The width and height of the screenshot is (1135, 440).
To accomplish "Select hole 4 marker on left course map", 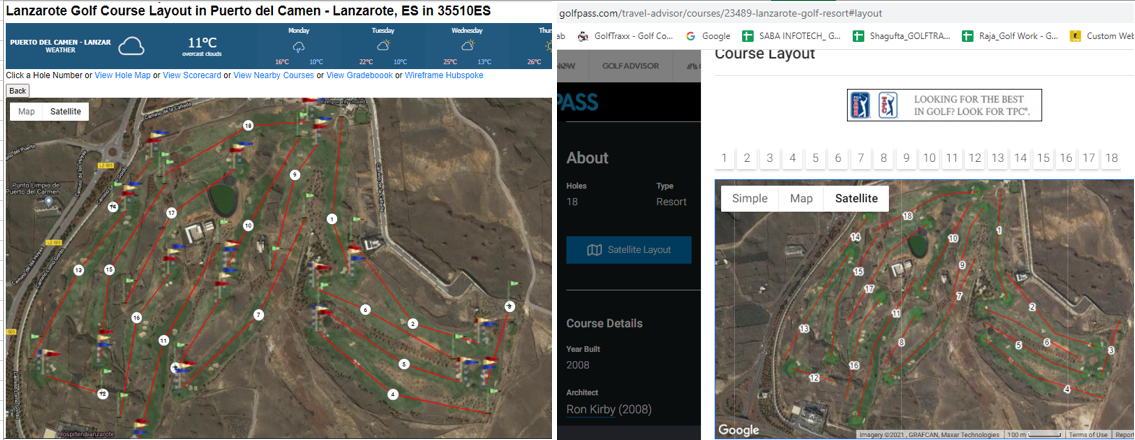I will (x=392, y=394).
